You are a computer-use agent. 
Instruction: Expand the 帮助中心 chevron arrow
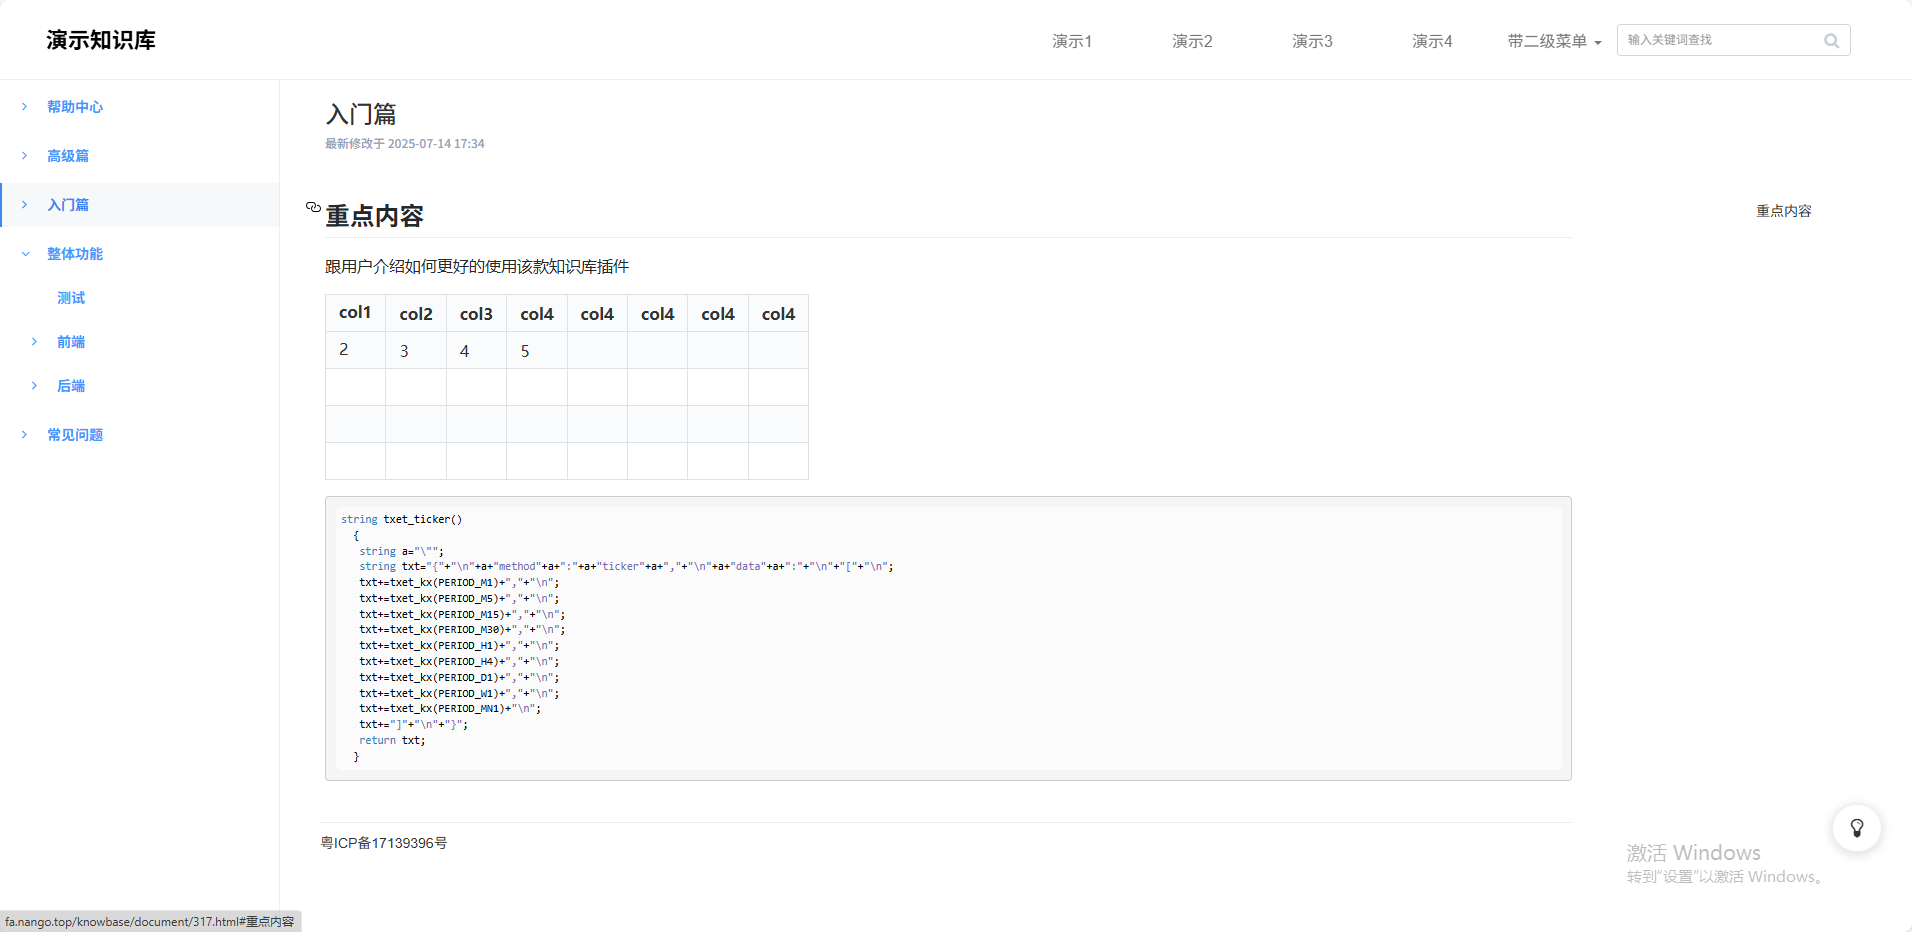click(x=25, y=107)
